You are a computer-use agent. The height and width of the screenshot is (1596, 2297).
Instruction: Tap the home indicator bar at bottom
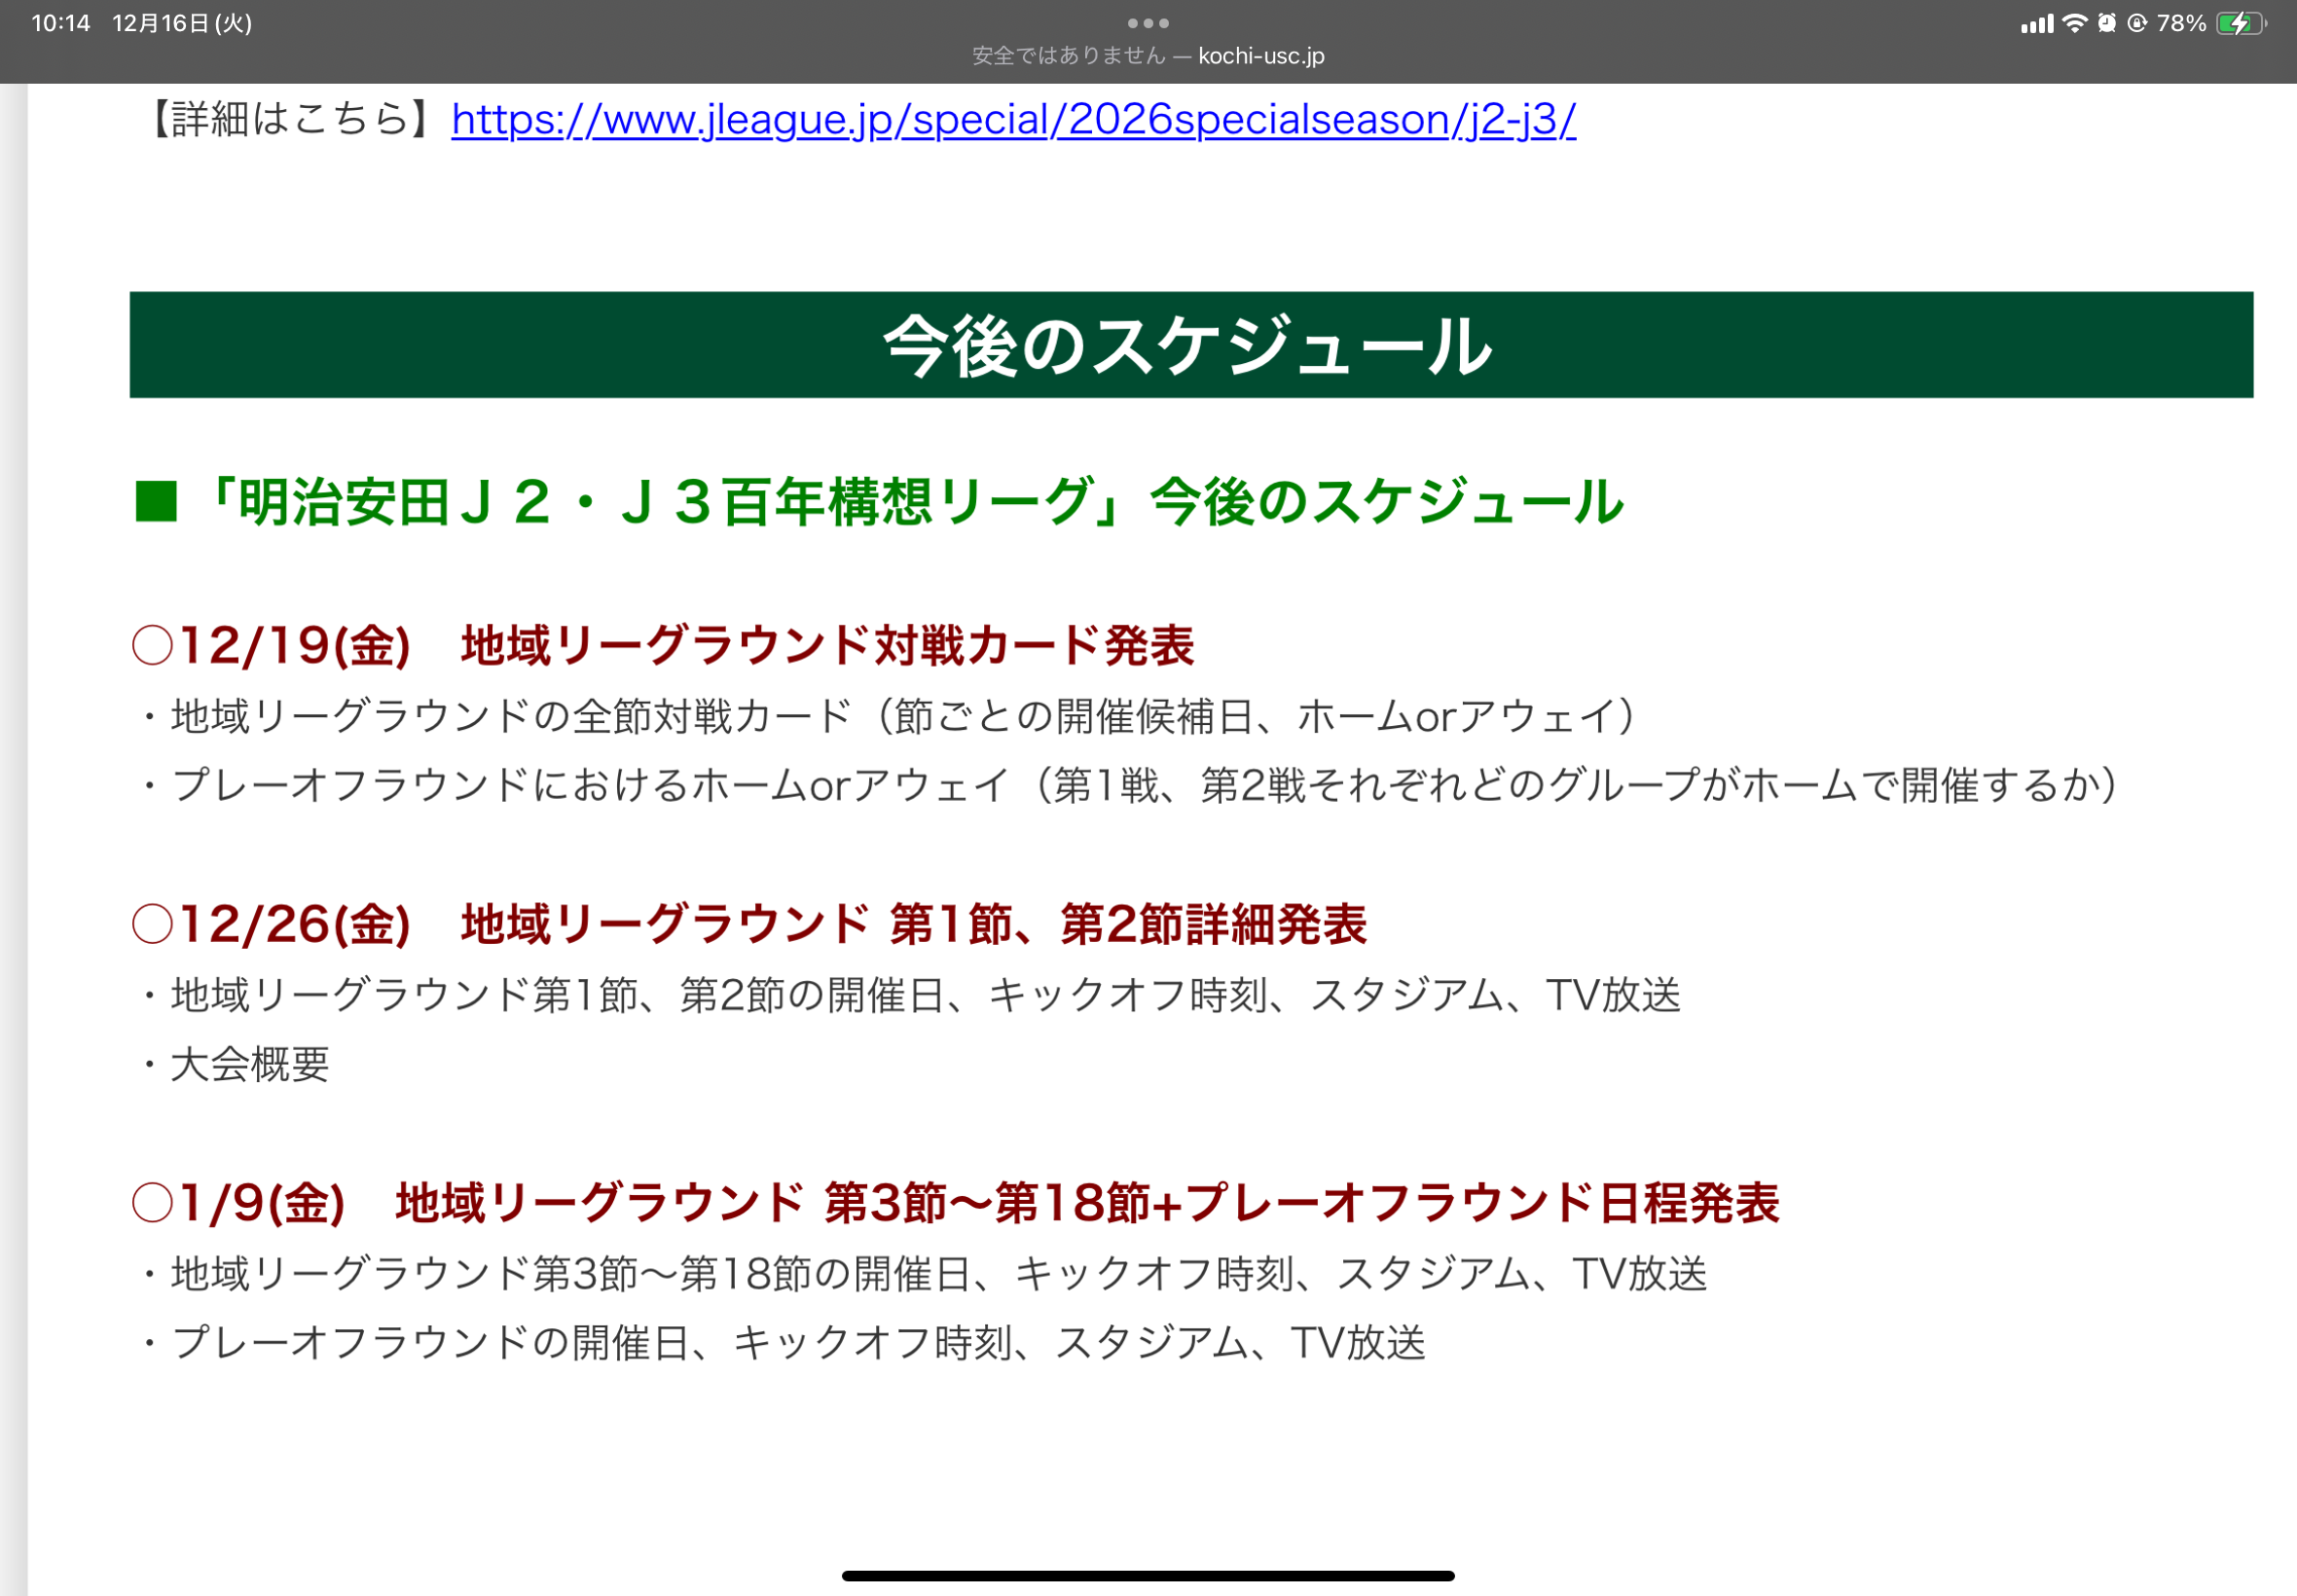(1148, 1576)
